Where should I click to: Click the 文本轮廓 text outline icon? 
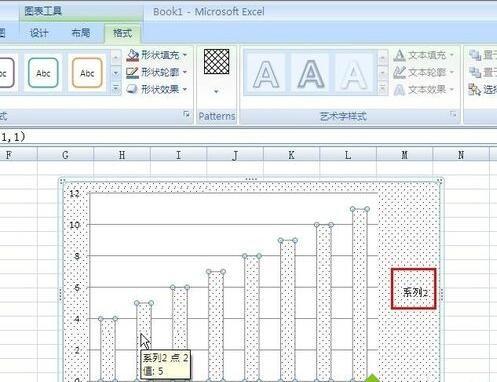(399, 72)
